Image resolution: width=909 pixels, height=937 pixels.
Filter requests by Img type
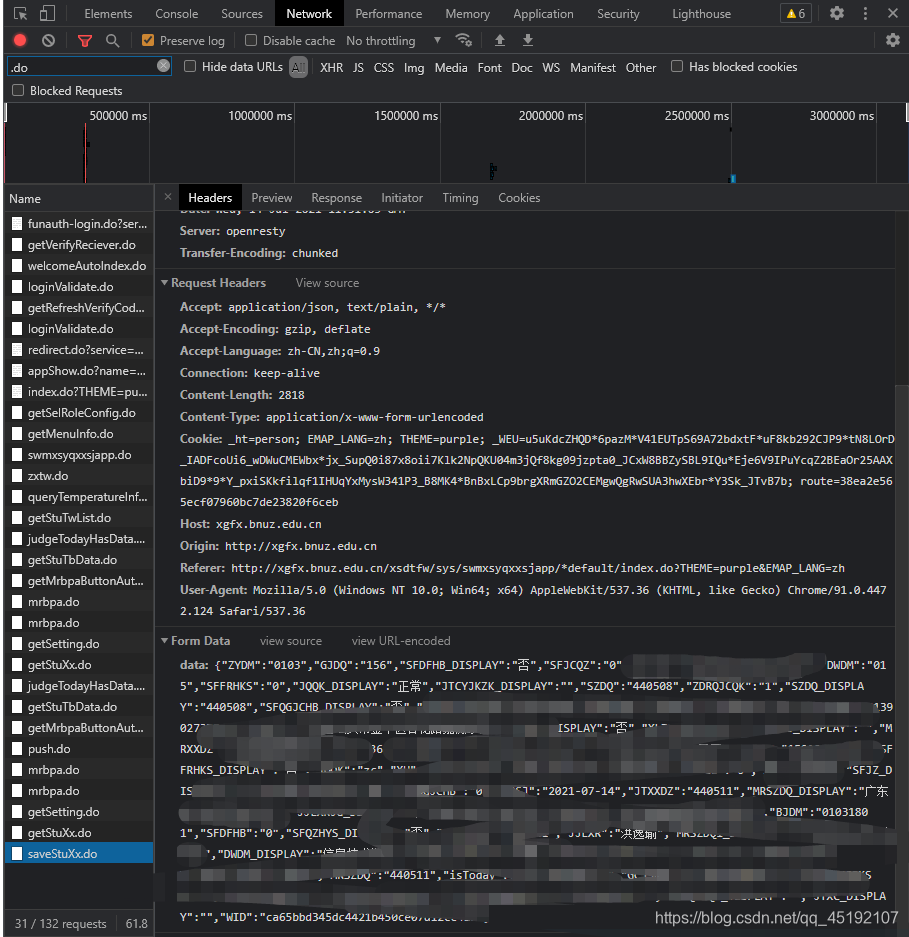coord(414,68)
